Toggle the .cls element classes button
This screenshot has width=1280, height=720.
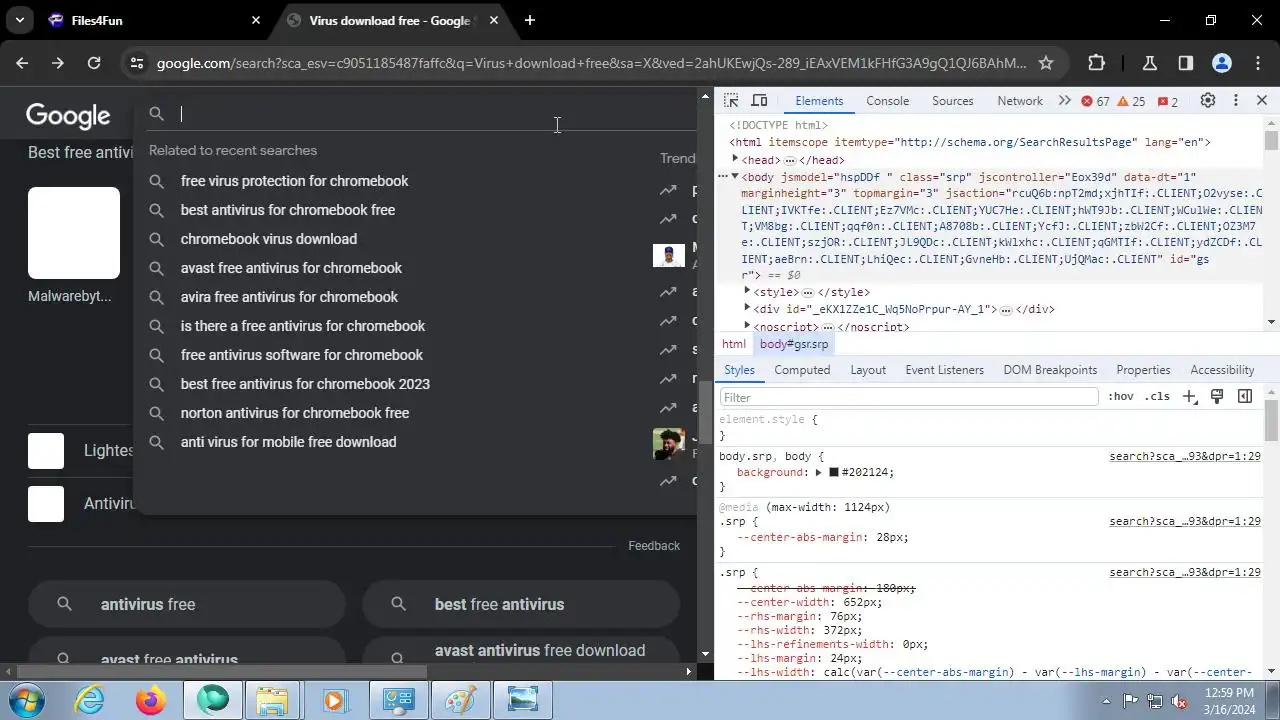[x=1157, y=397]
